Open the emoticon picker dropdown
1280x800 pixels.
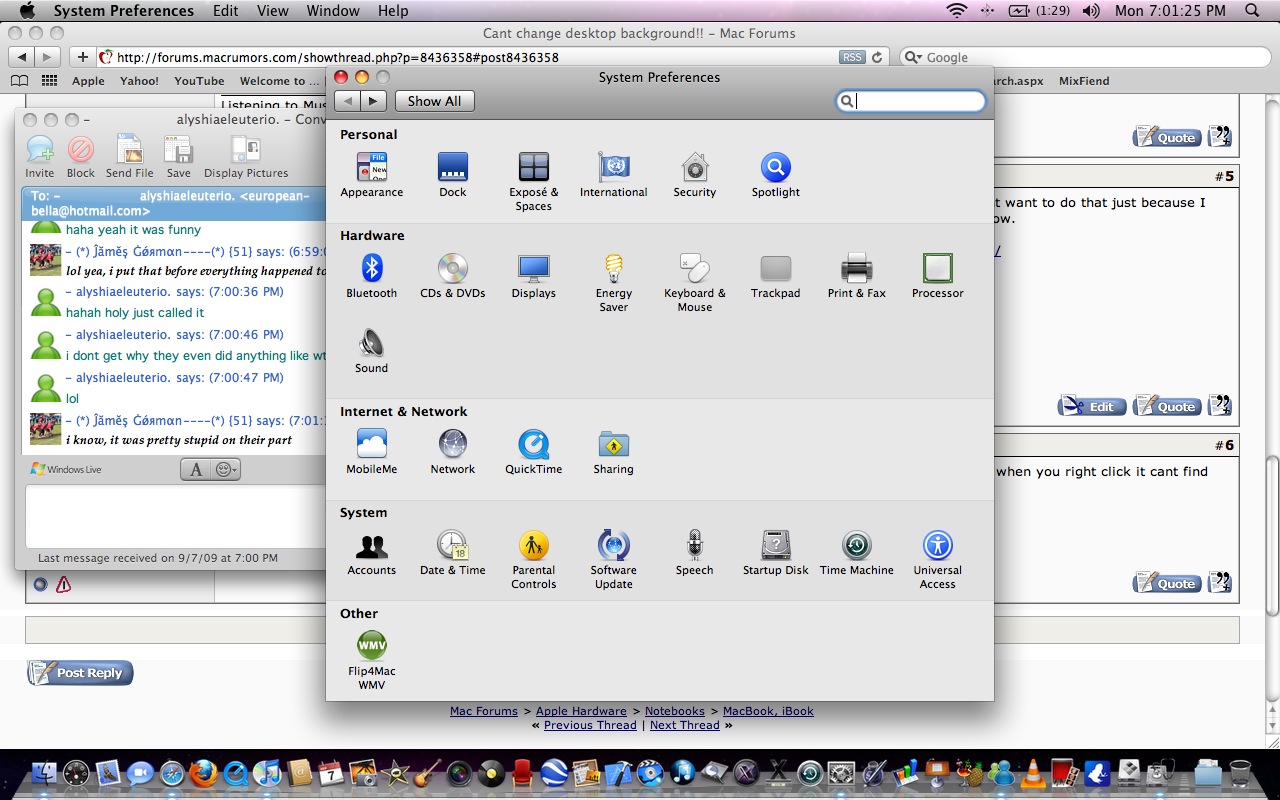point(226,469)
